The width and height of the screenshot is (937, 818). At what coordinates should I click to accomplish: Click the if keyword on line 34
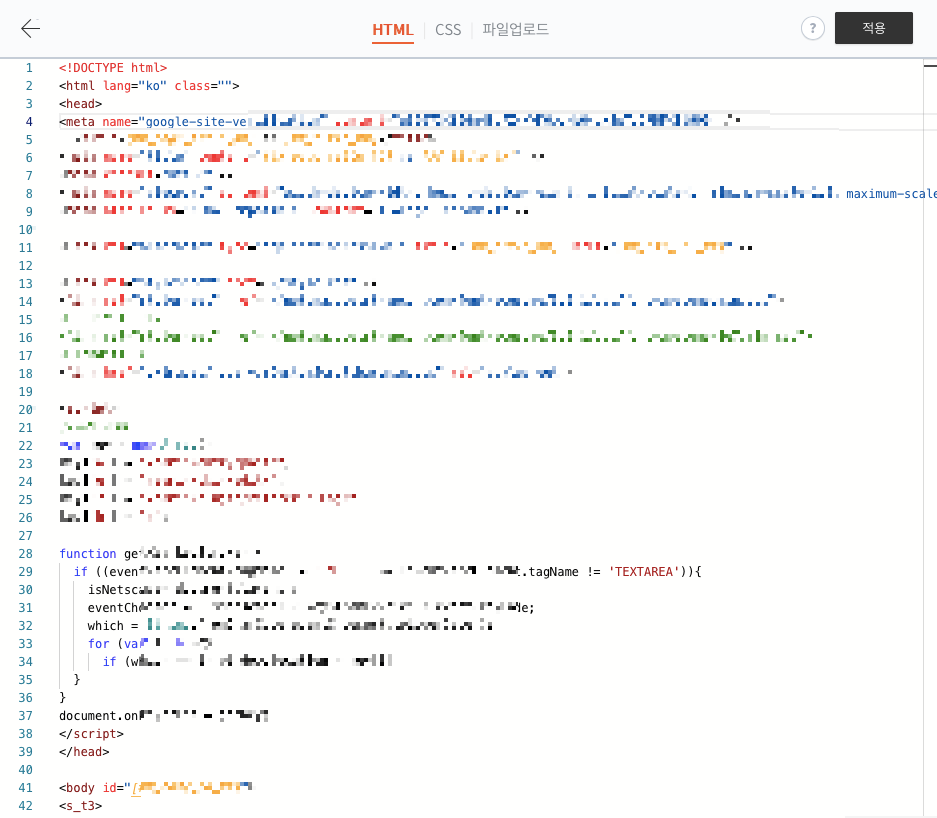point(109,661)
